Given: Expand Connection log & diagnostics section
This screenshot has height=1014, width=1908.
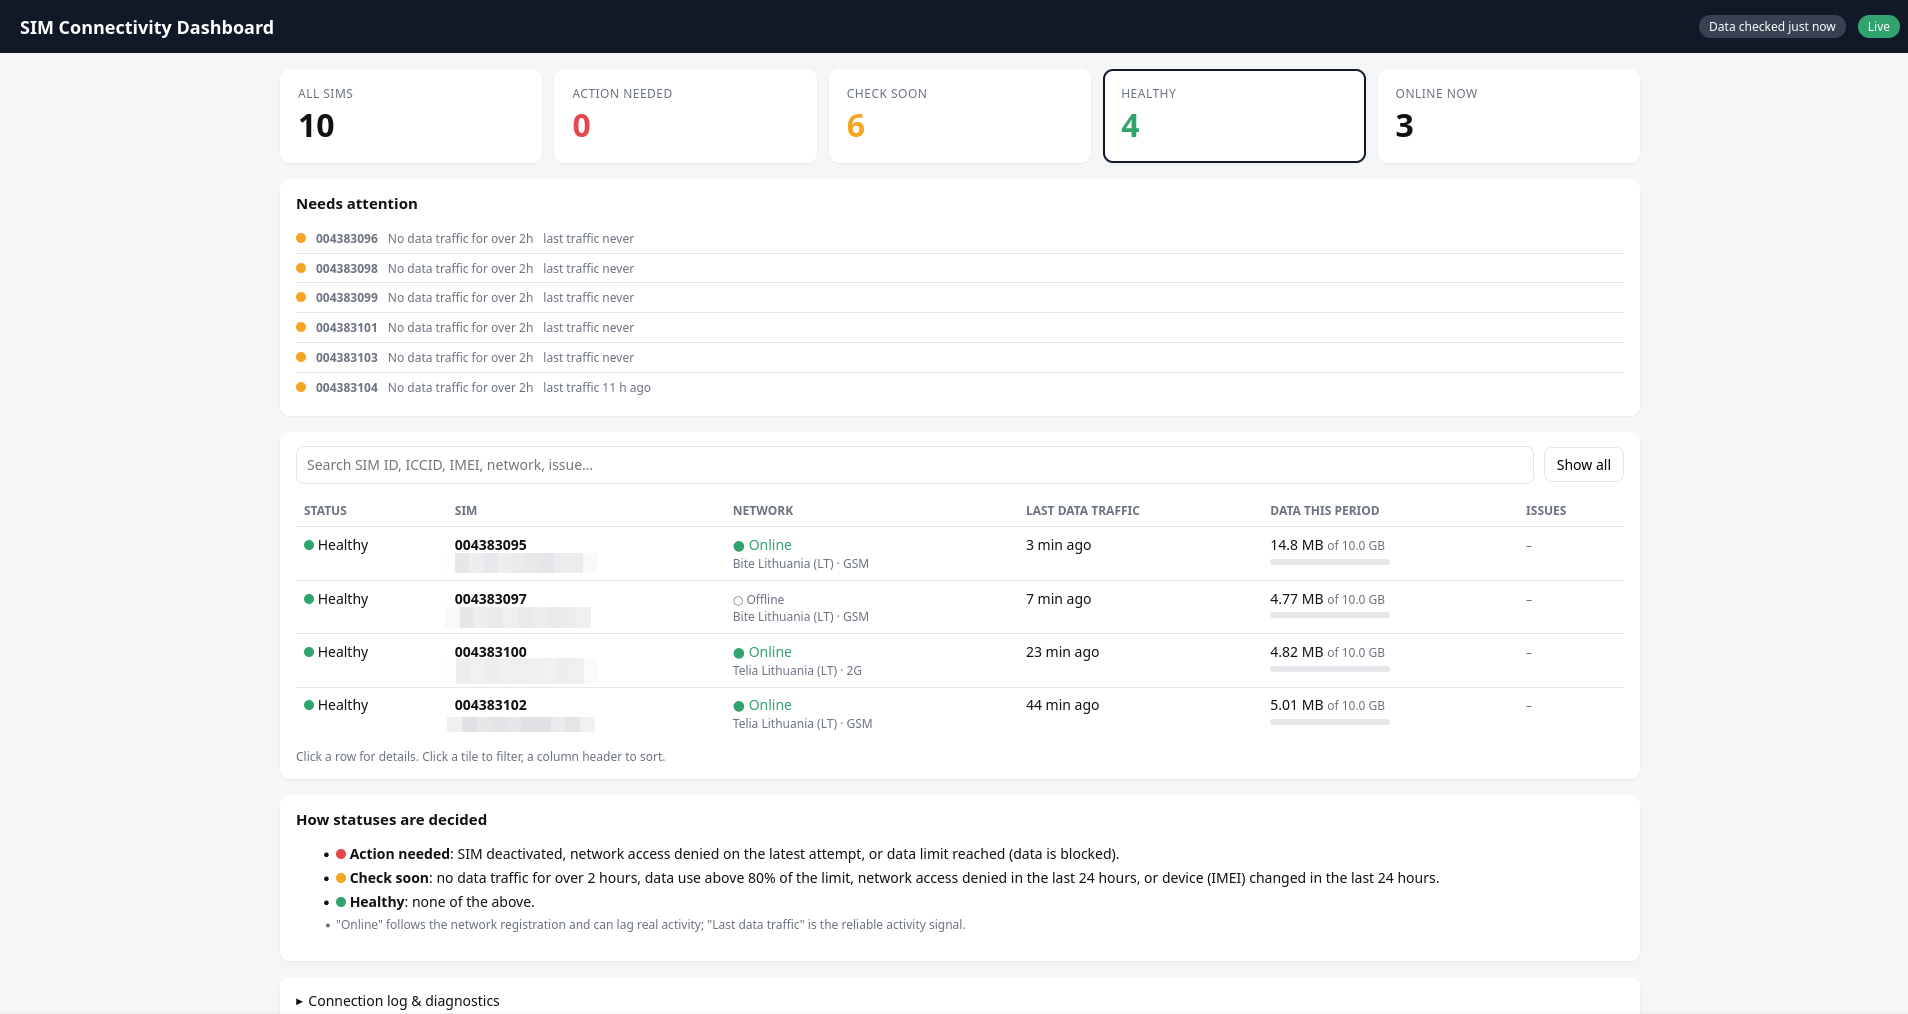Looking at the screenshot, I should [x=398, y=1001].
